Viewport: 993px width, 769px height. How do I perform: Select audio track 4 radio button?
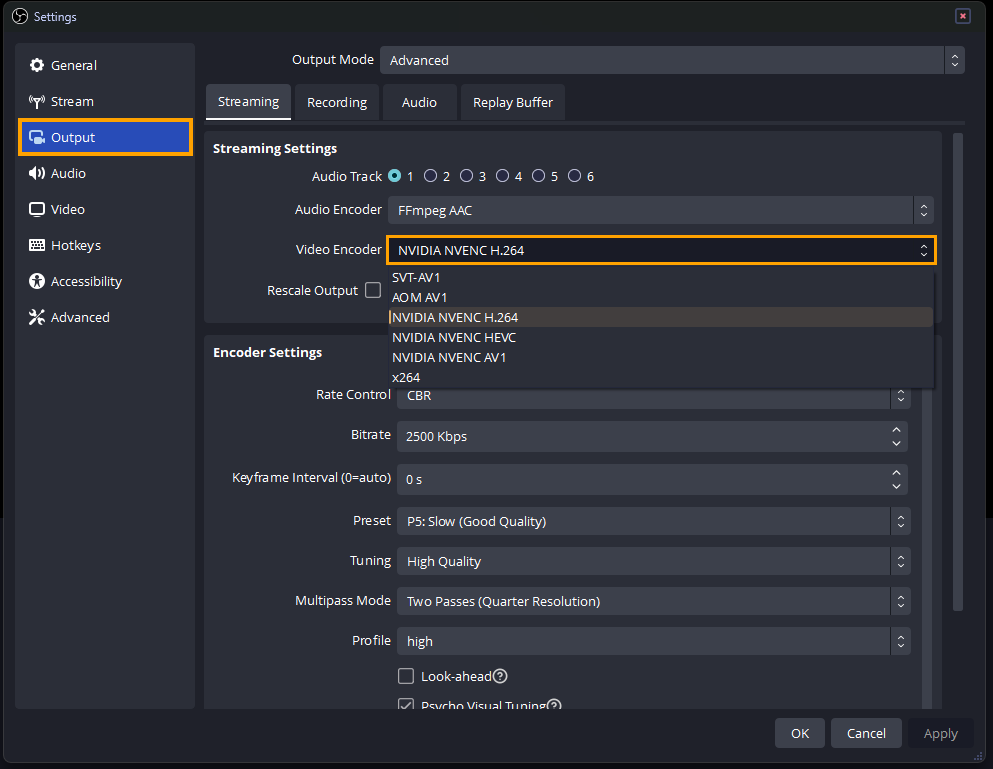[502, 175]
